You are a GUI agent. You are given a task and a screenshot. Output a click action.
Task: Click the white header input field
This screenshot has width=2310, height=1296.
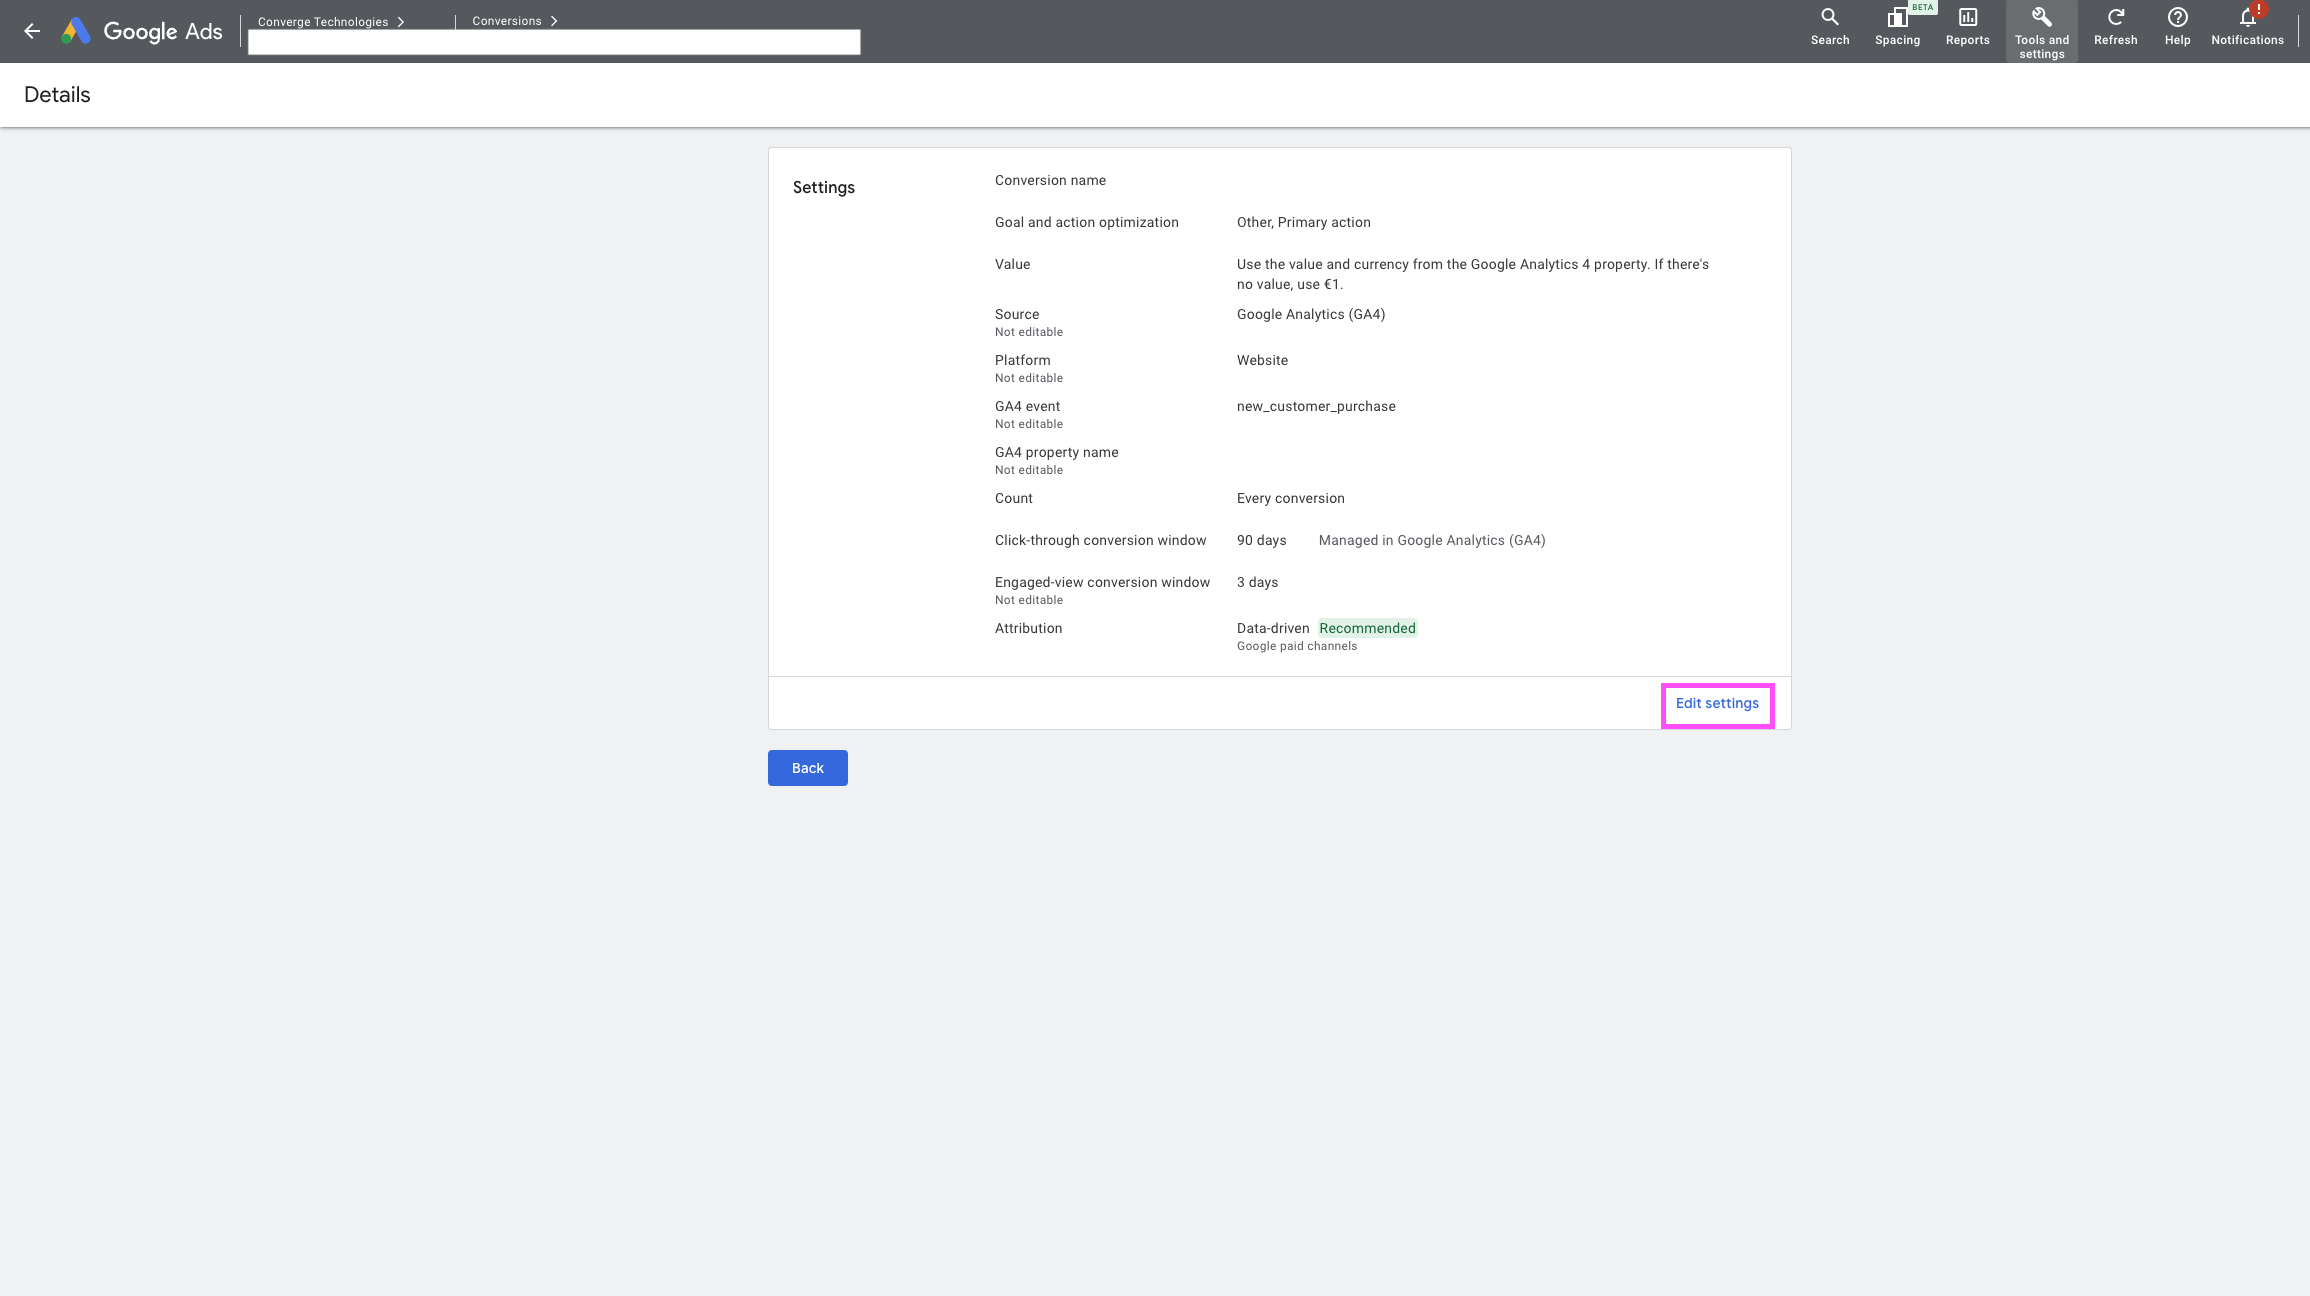553,42
